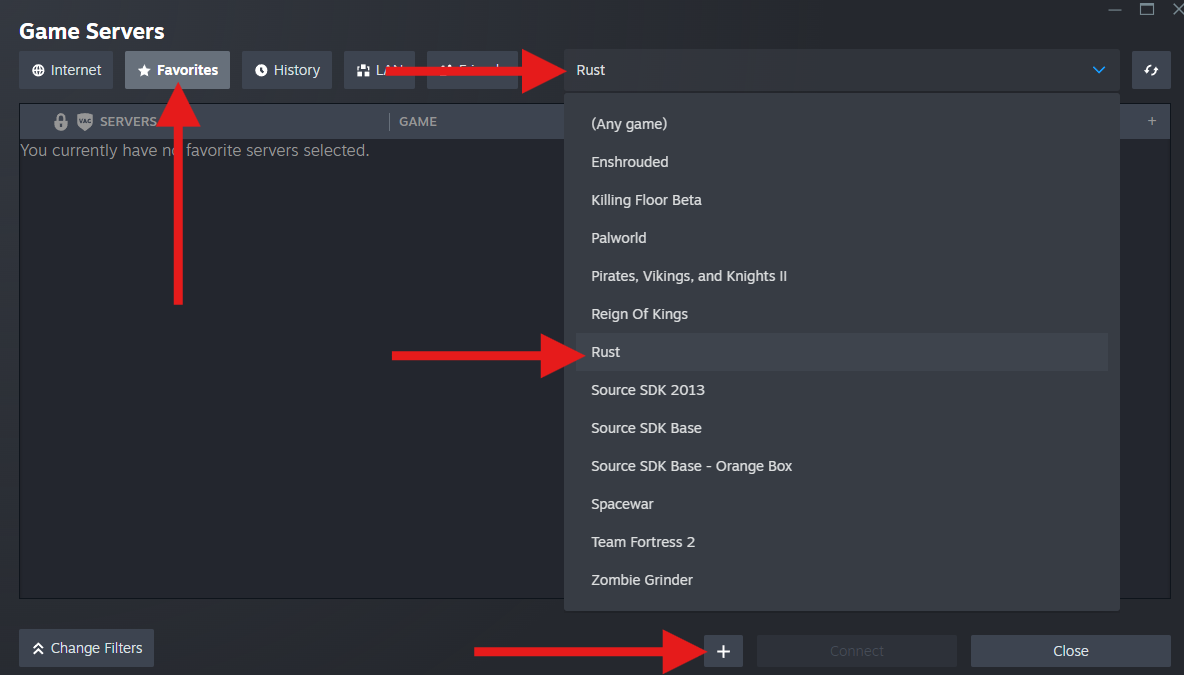The height and width of the screenshot is (675, 1184).
Task: Click the network icon on LAN tab
Action: (x=362, y=70)
